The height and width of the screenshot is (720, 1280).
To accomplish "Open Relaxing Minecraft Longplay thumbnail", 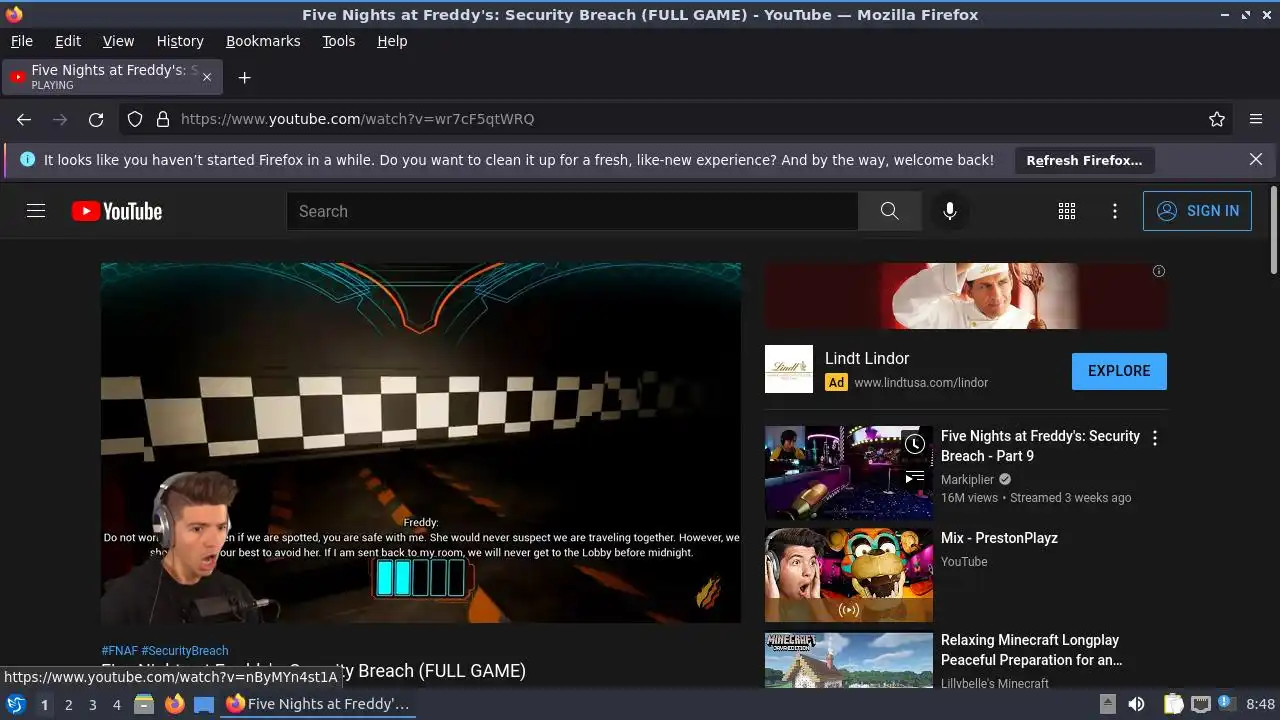I will pyautogui.click(x=848, y=659).
